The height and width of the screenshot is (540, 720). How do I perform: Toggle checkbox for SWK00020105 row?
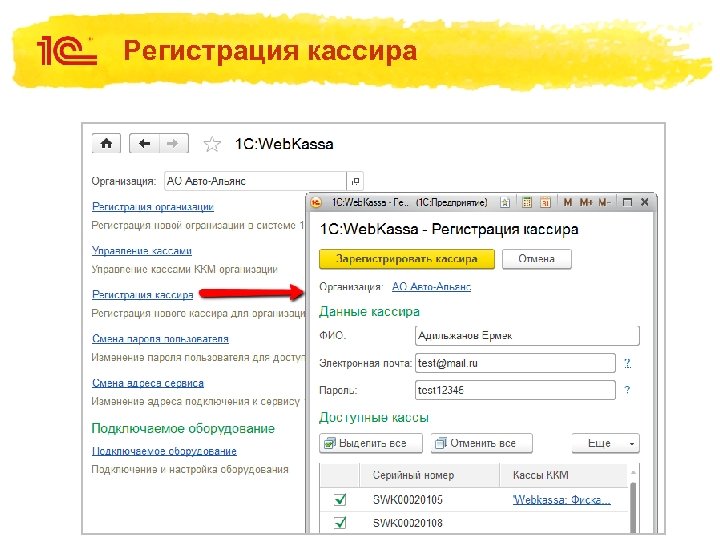[340, 500]
